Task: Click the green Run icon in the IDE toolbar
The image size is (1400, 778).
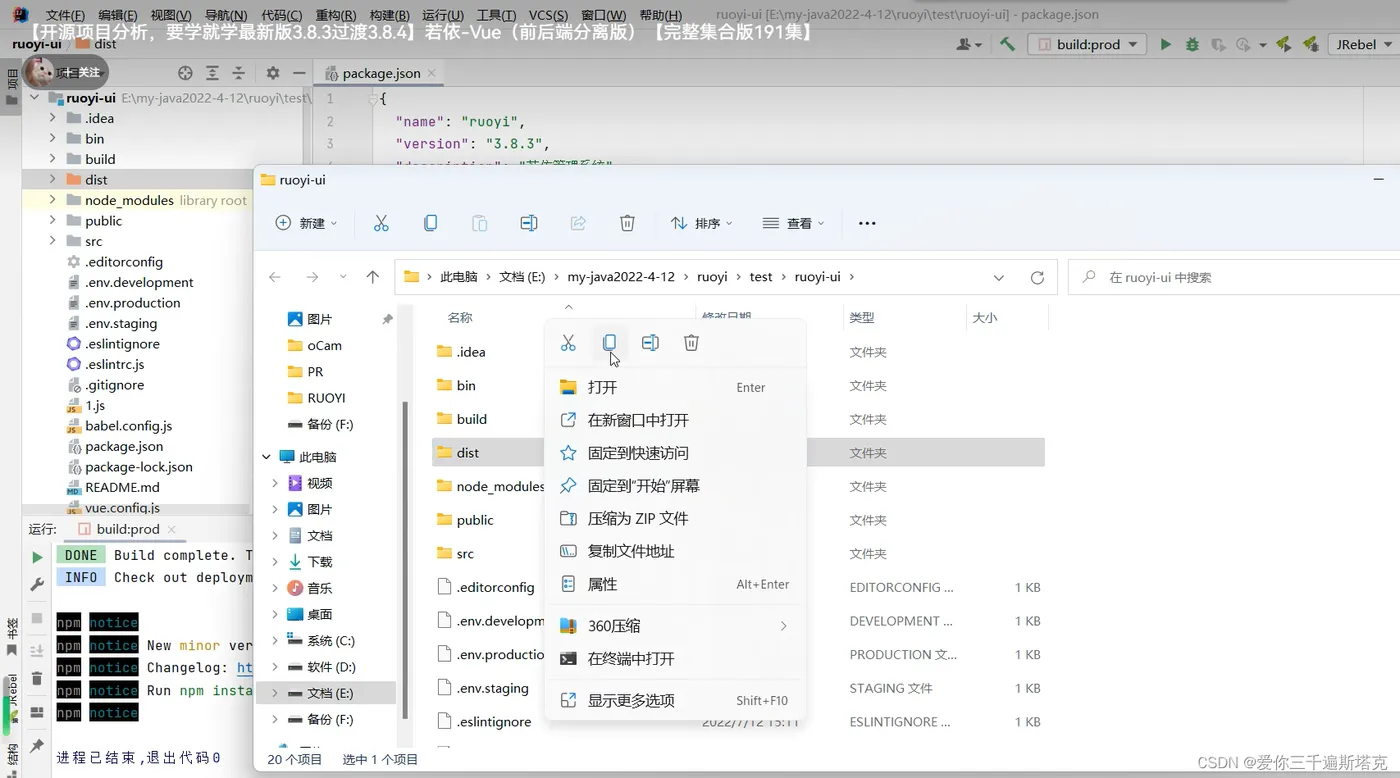Action: [x=1165, y=44]
